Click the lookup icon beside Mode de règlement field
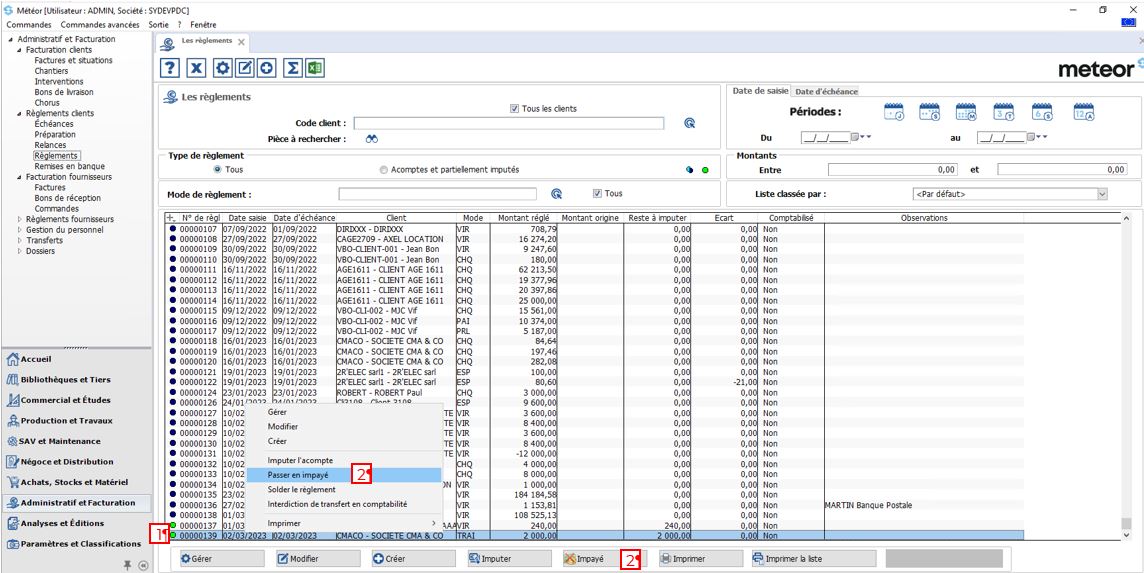Screen dimensions: 1144x573 click(557, 194)
